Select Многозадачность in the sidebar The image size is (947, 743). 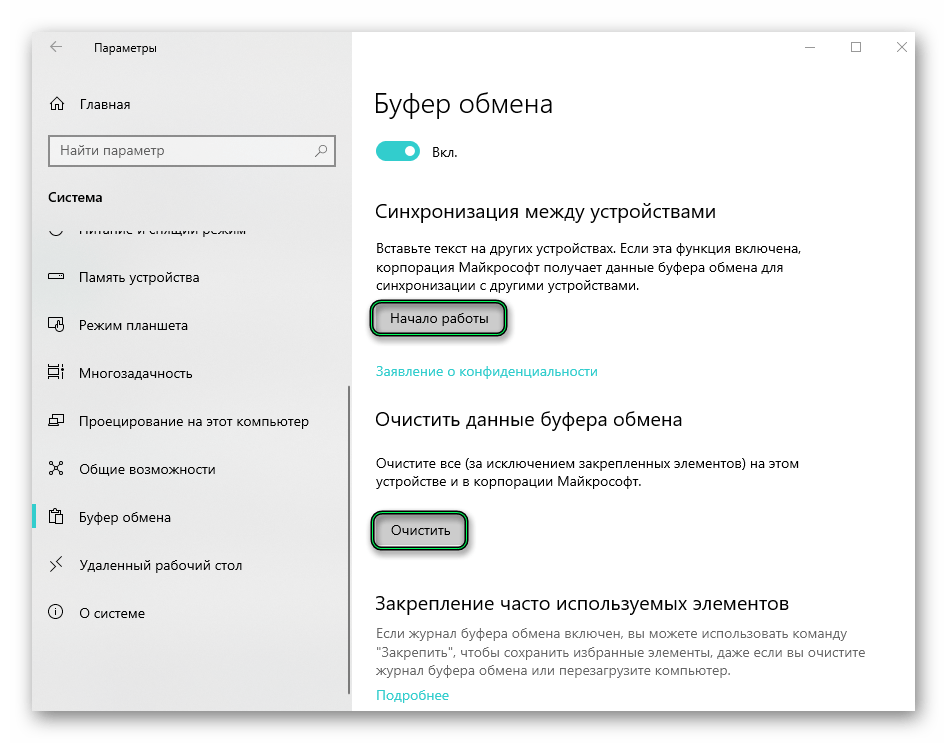pyautogui.click(x=135, y=373)
